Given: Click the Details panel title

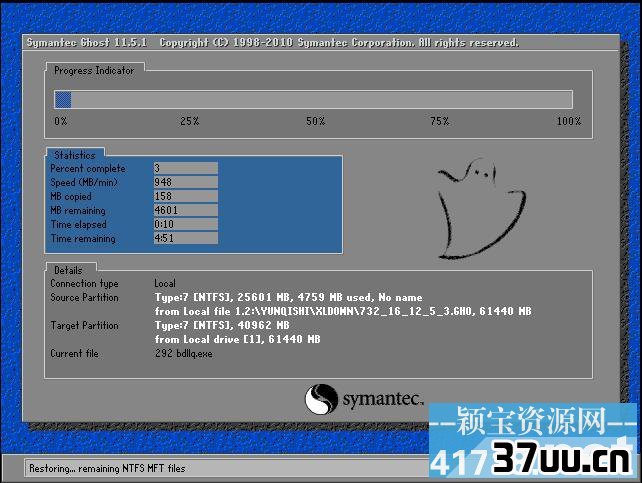Looking at the screenshot, I should coord(68,270).
